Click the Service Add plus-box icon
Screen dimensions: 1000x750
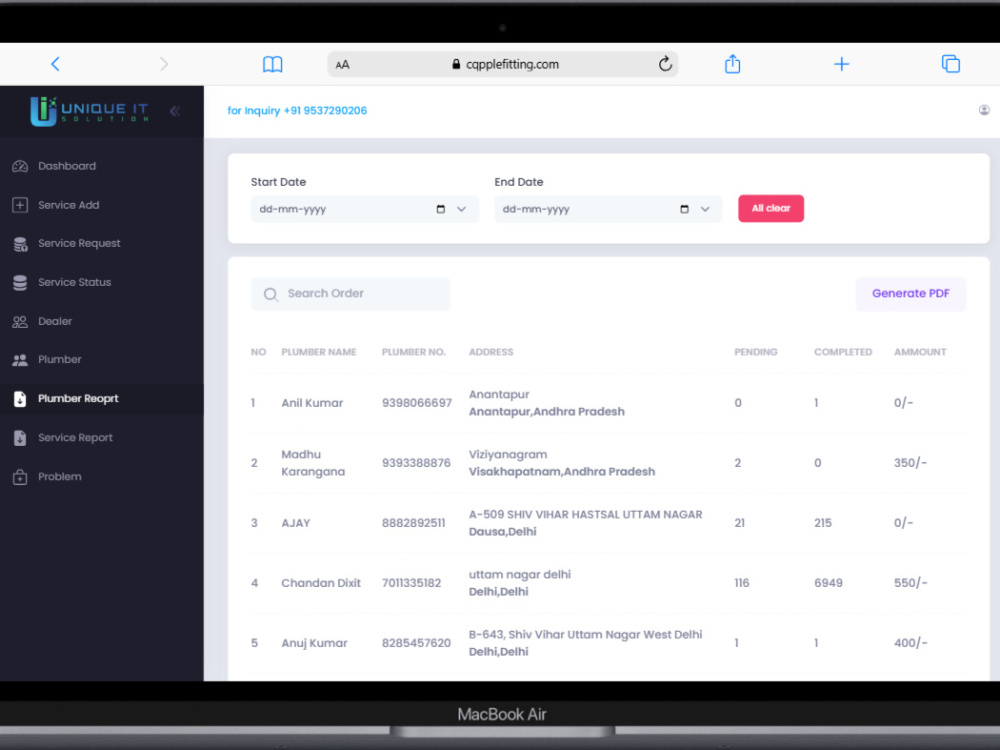(x=20, y=205)
